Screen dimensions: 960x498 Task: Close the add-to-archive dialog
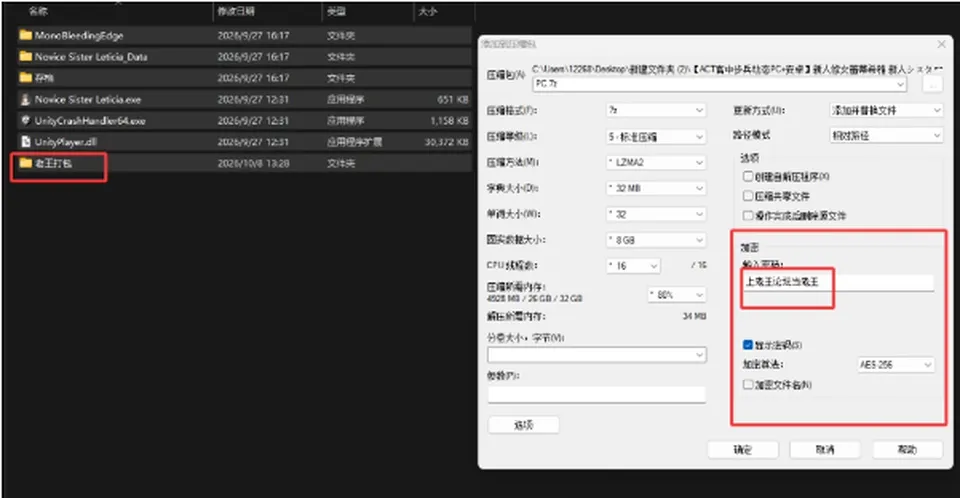point(941,44)
